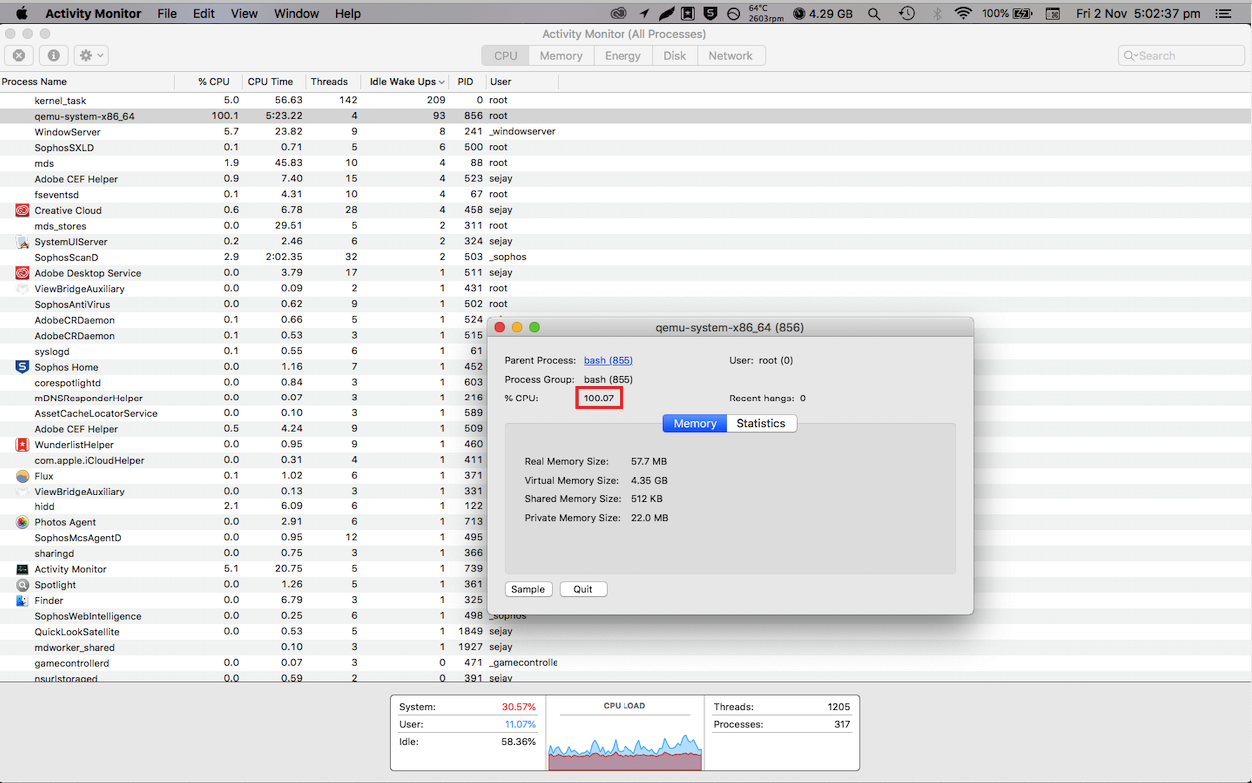This screenshot has width=1252, height=783.
Task: Click the WunderlistHelper process icon
Action: (22, 445)
